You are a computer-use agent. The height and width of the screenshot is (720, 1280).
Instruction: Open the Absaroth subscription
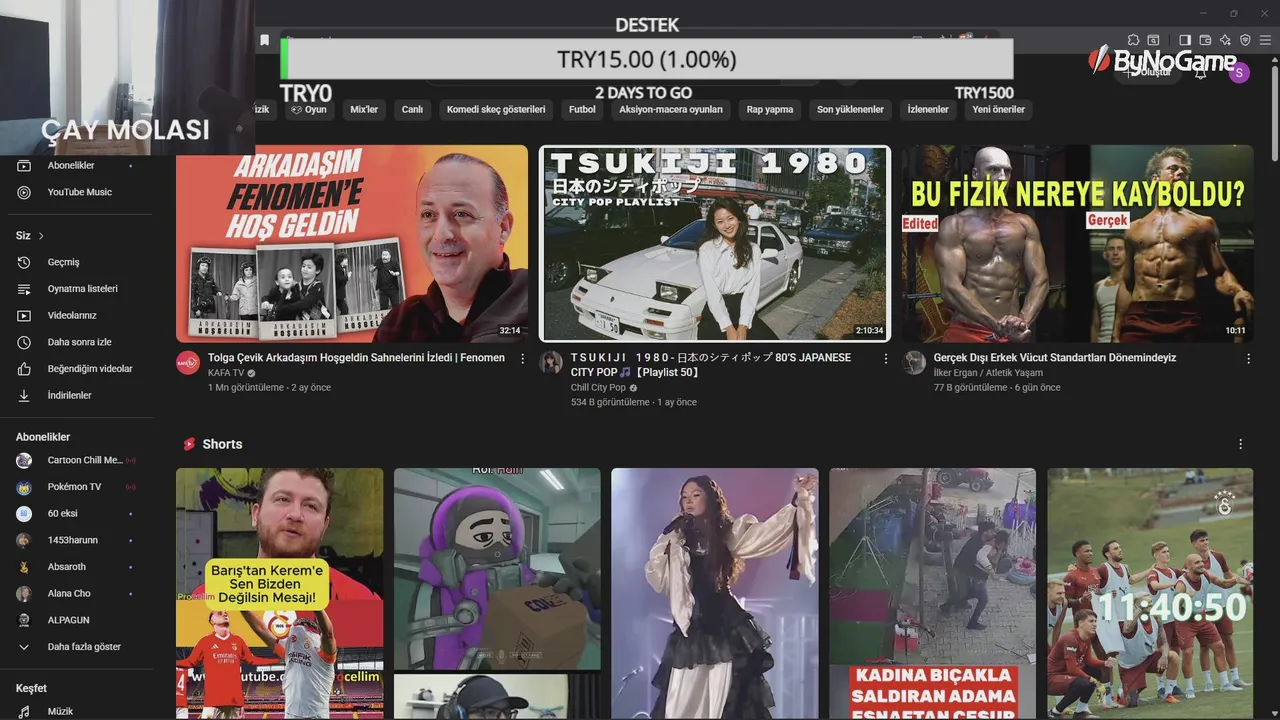pyautogui.click(x=77, y=567)
